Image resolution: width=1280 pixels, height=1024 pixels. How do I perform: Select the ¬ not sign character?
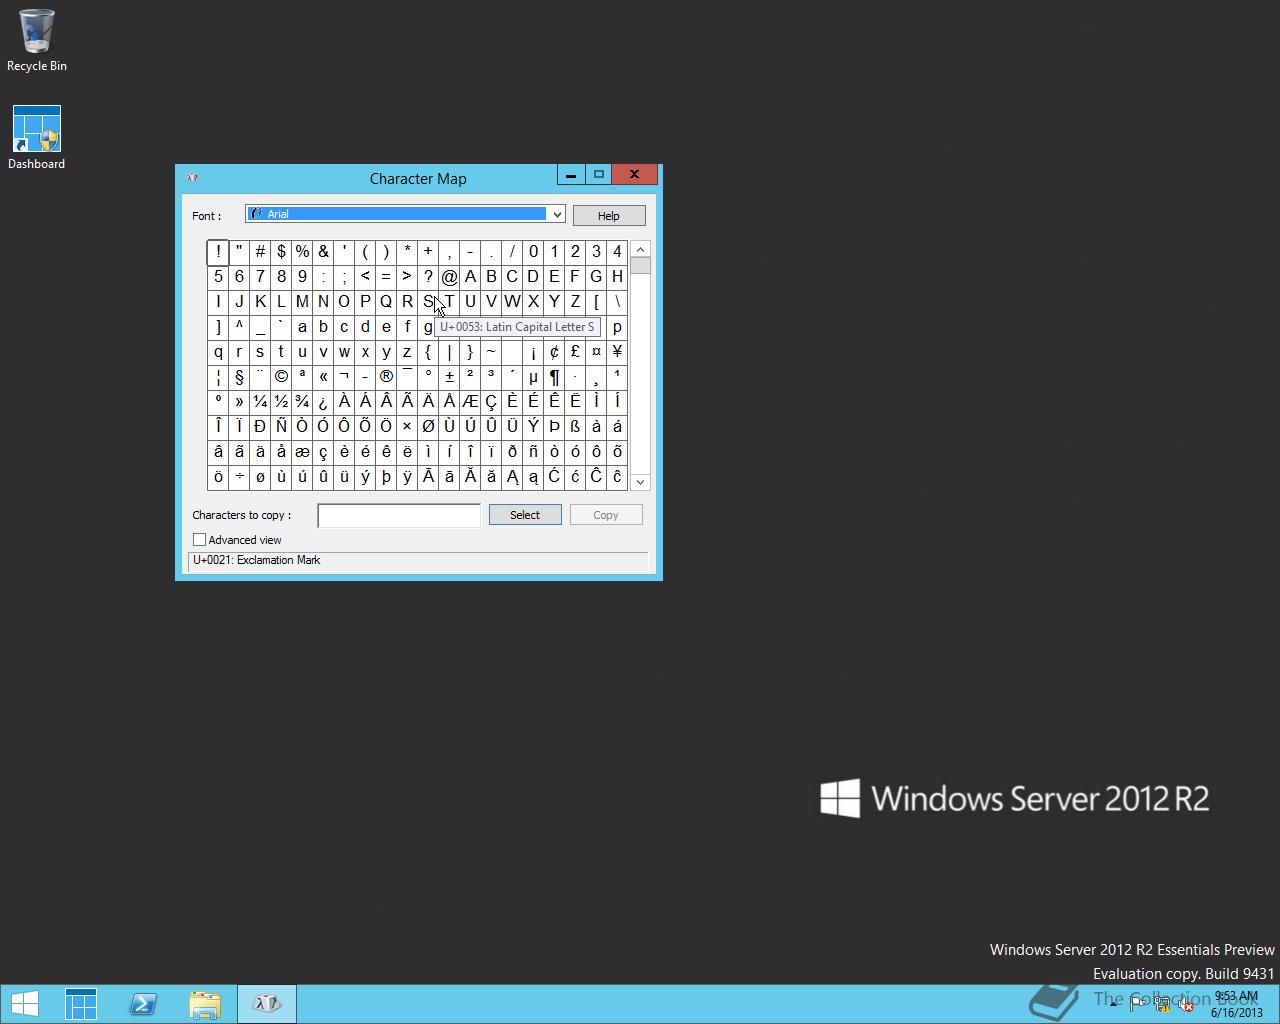pos(344,377)
